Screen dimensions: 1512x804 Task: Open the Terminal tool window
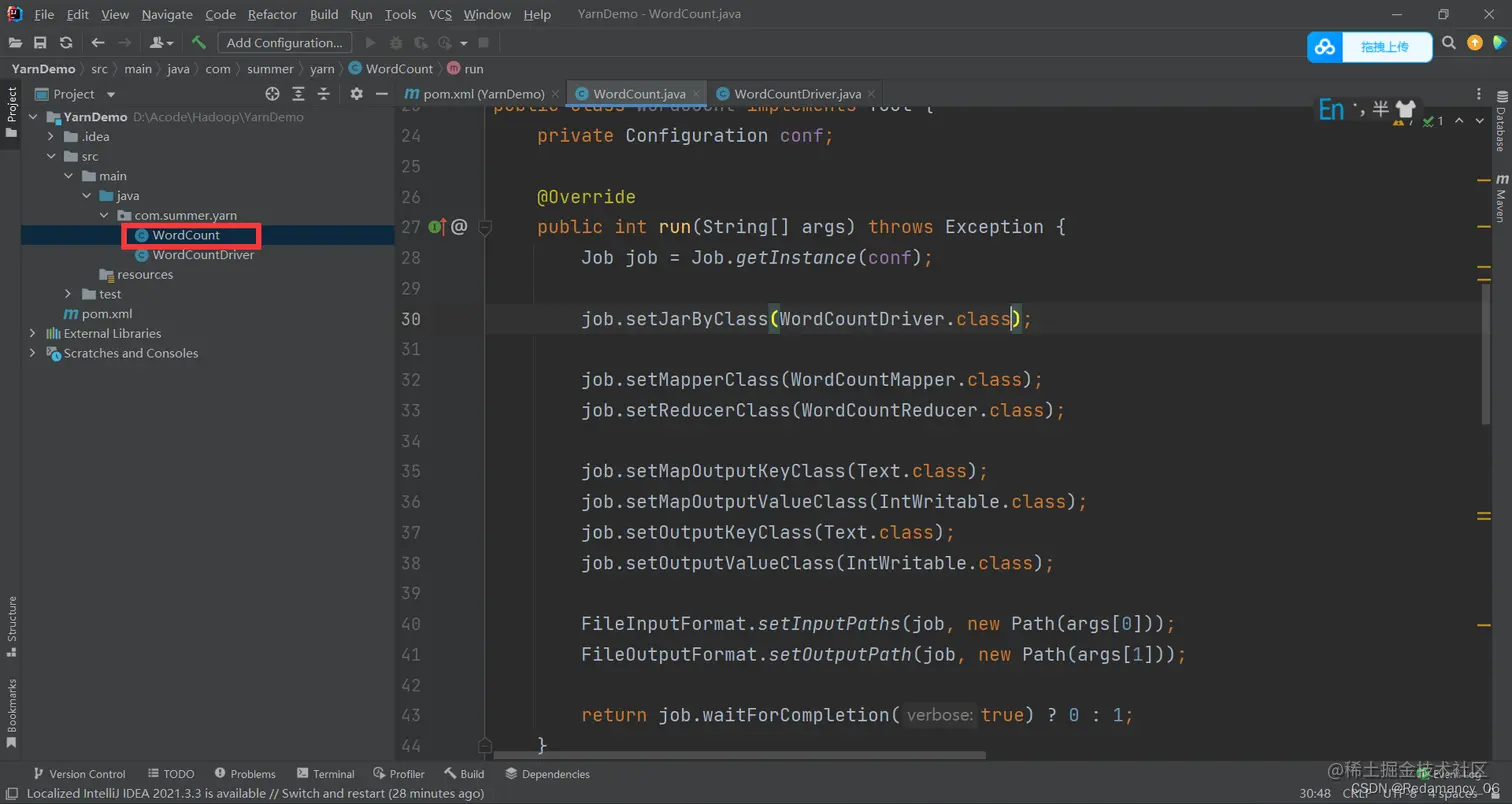point(325,774)
